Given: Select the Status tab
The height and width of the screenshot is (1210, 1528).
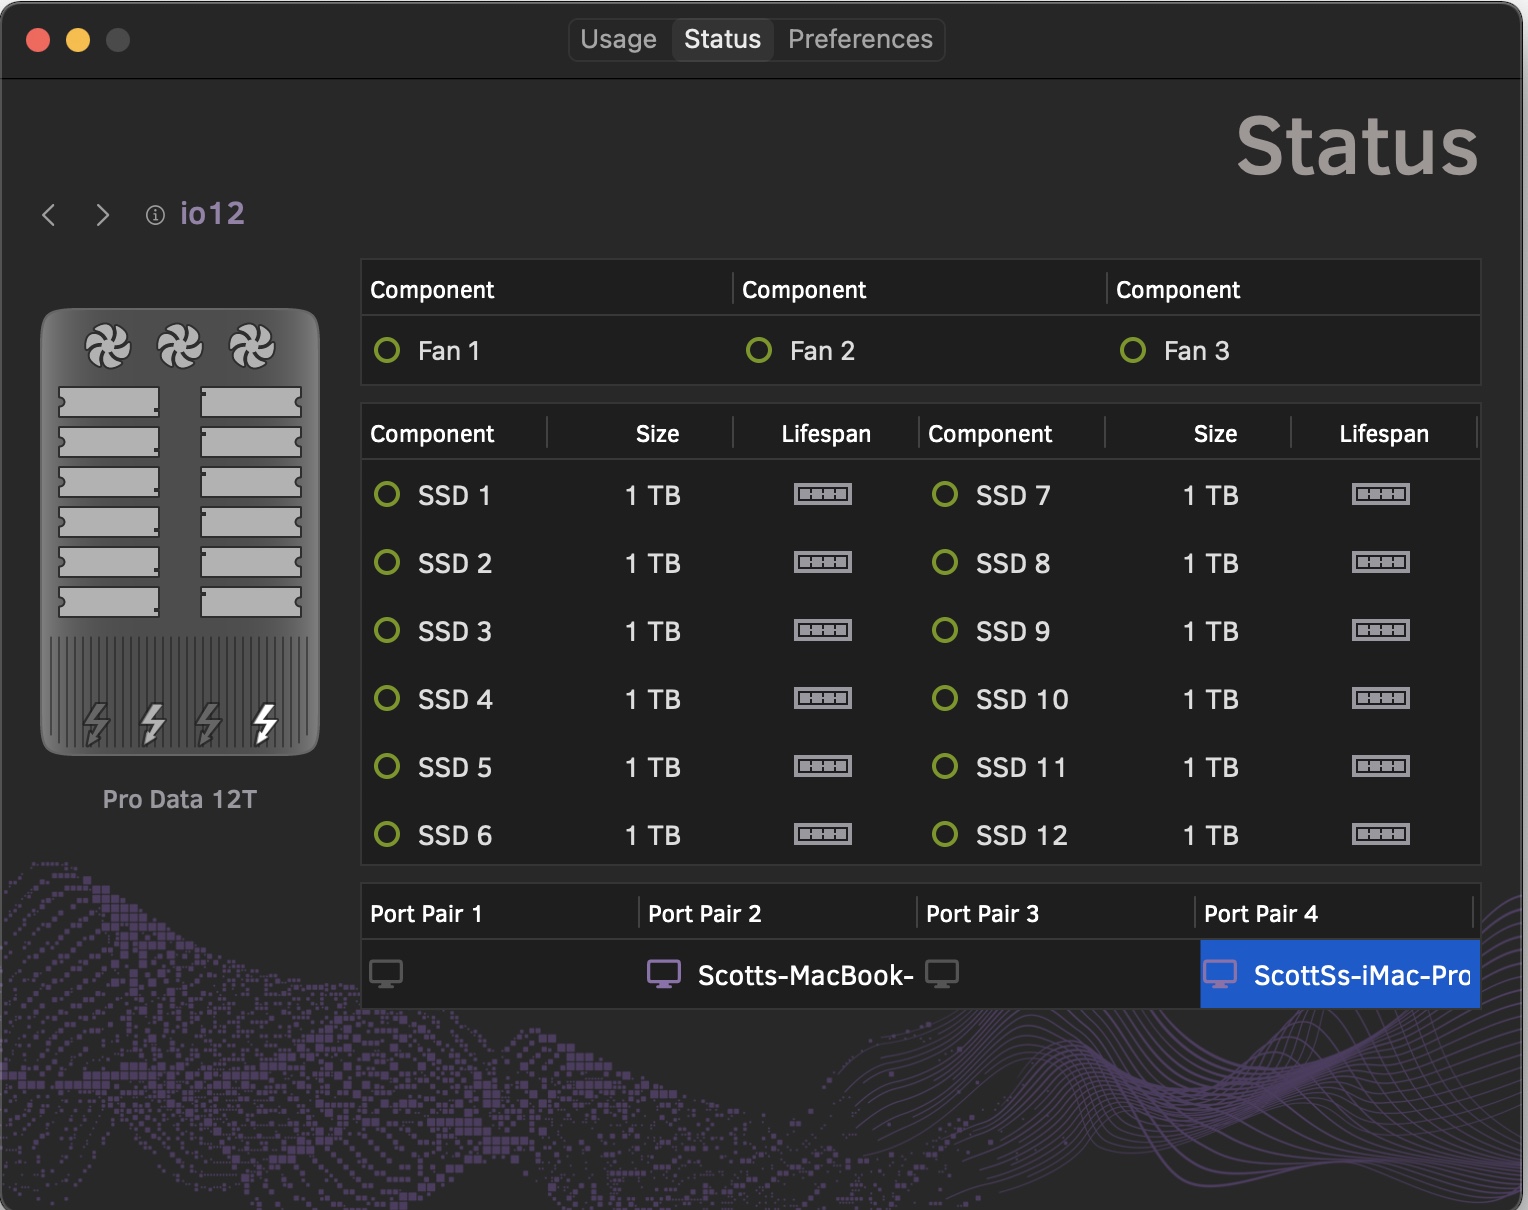Looking at the screenshot, I should click(722, 39).
